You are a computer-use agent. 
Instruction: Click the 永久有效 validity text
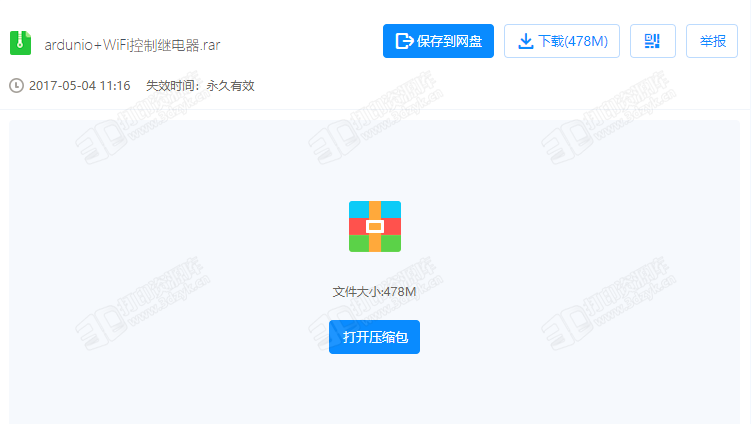230,86
